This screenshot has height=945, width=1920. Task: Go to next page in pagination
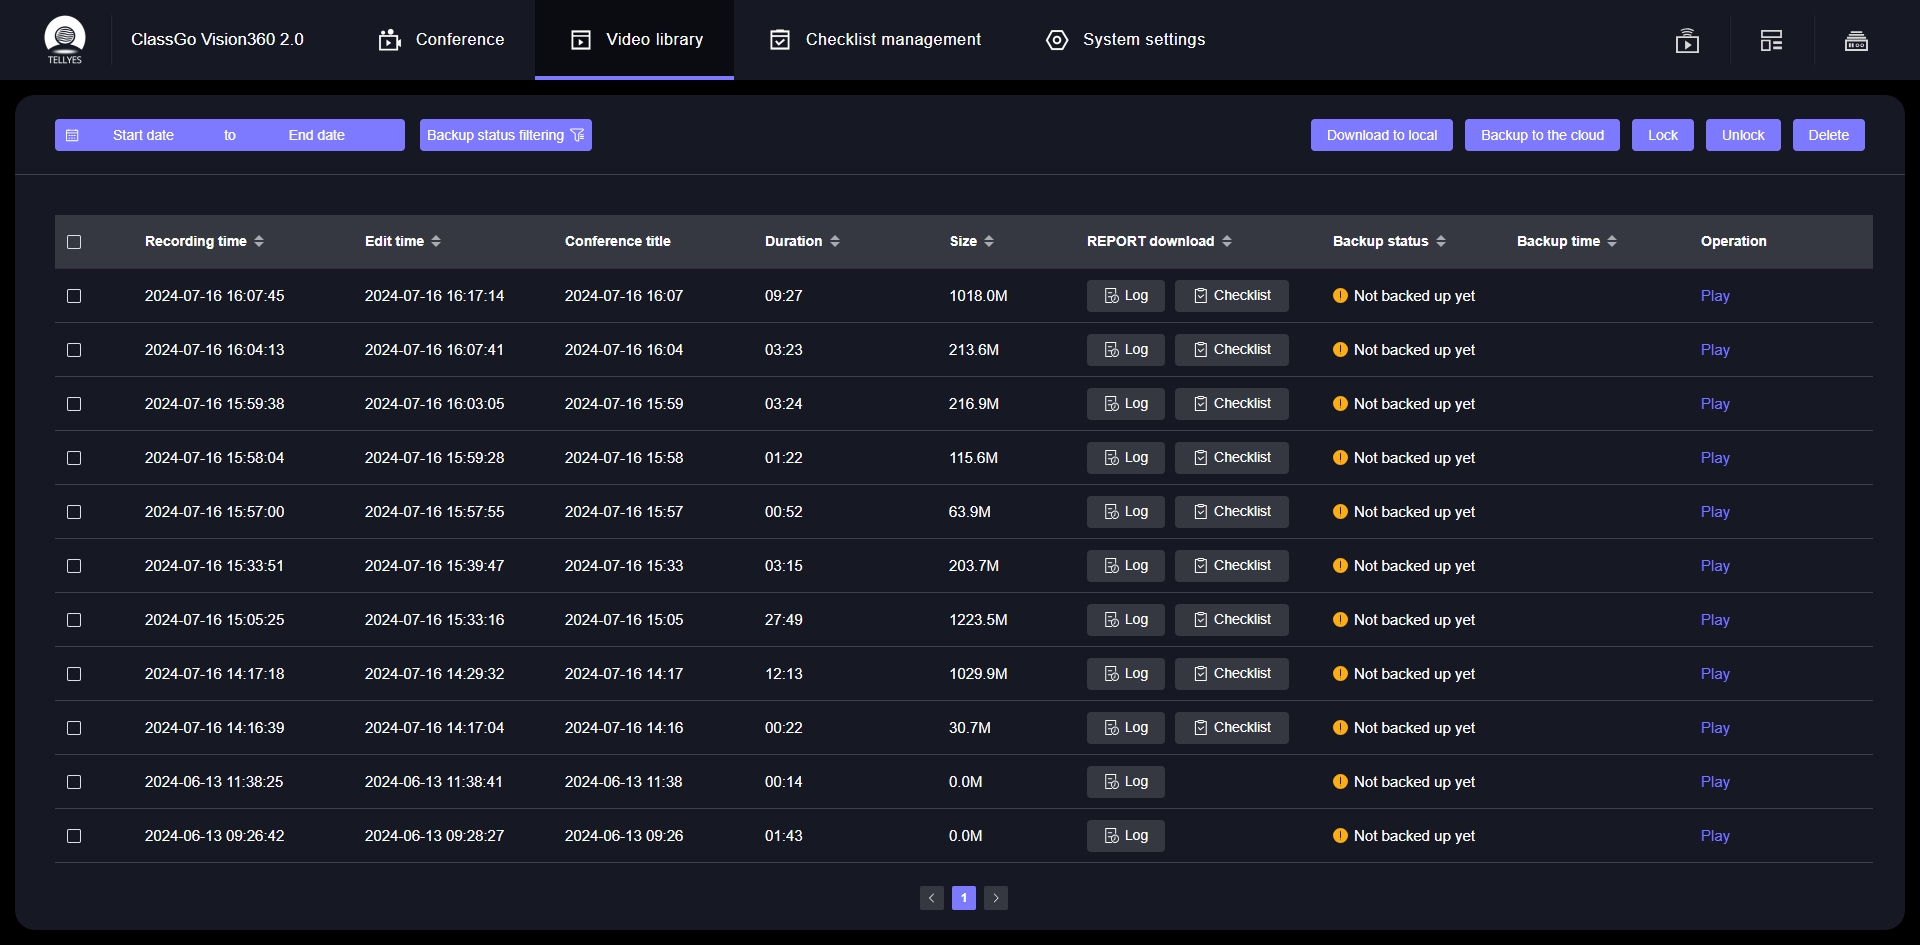tap(995, 898)
